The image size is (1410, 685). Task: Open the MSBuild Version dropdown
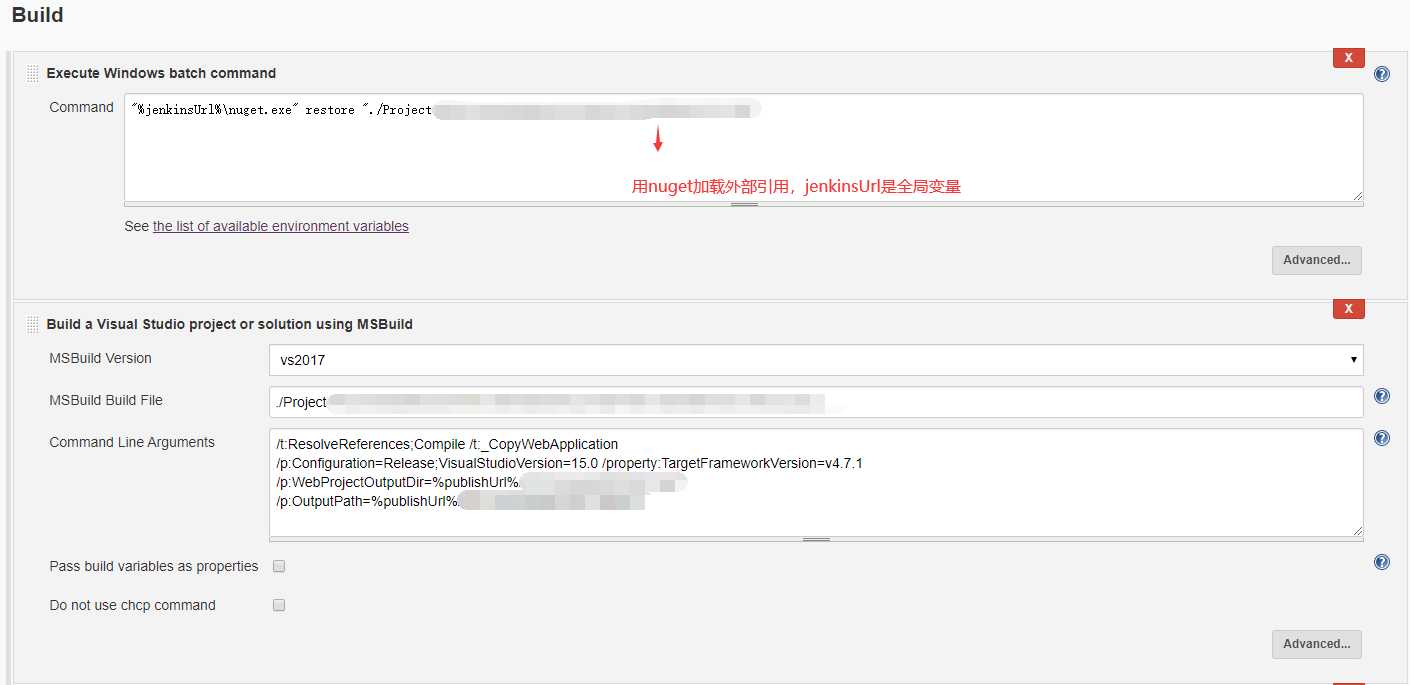tap(815, 360)
